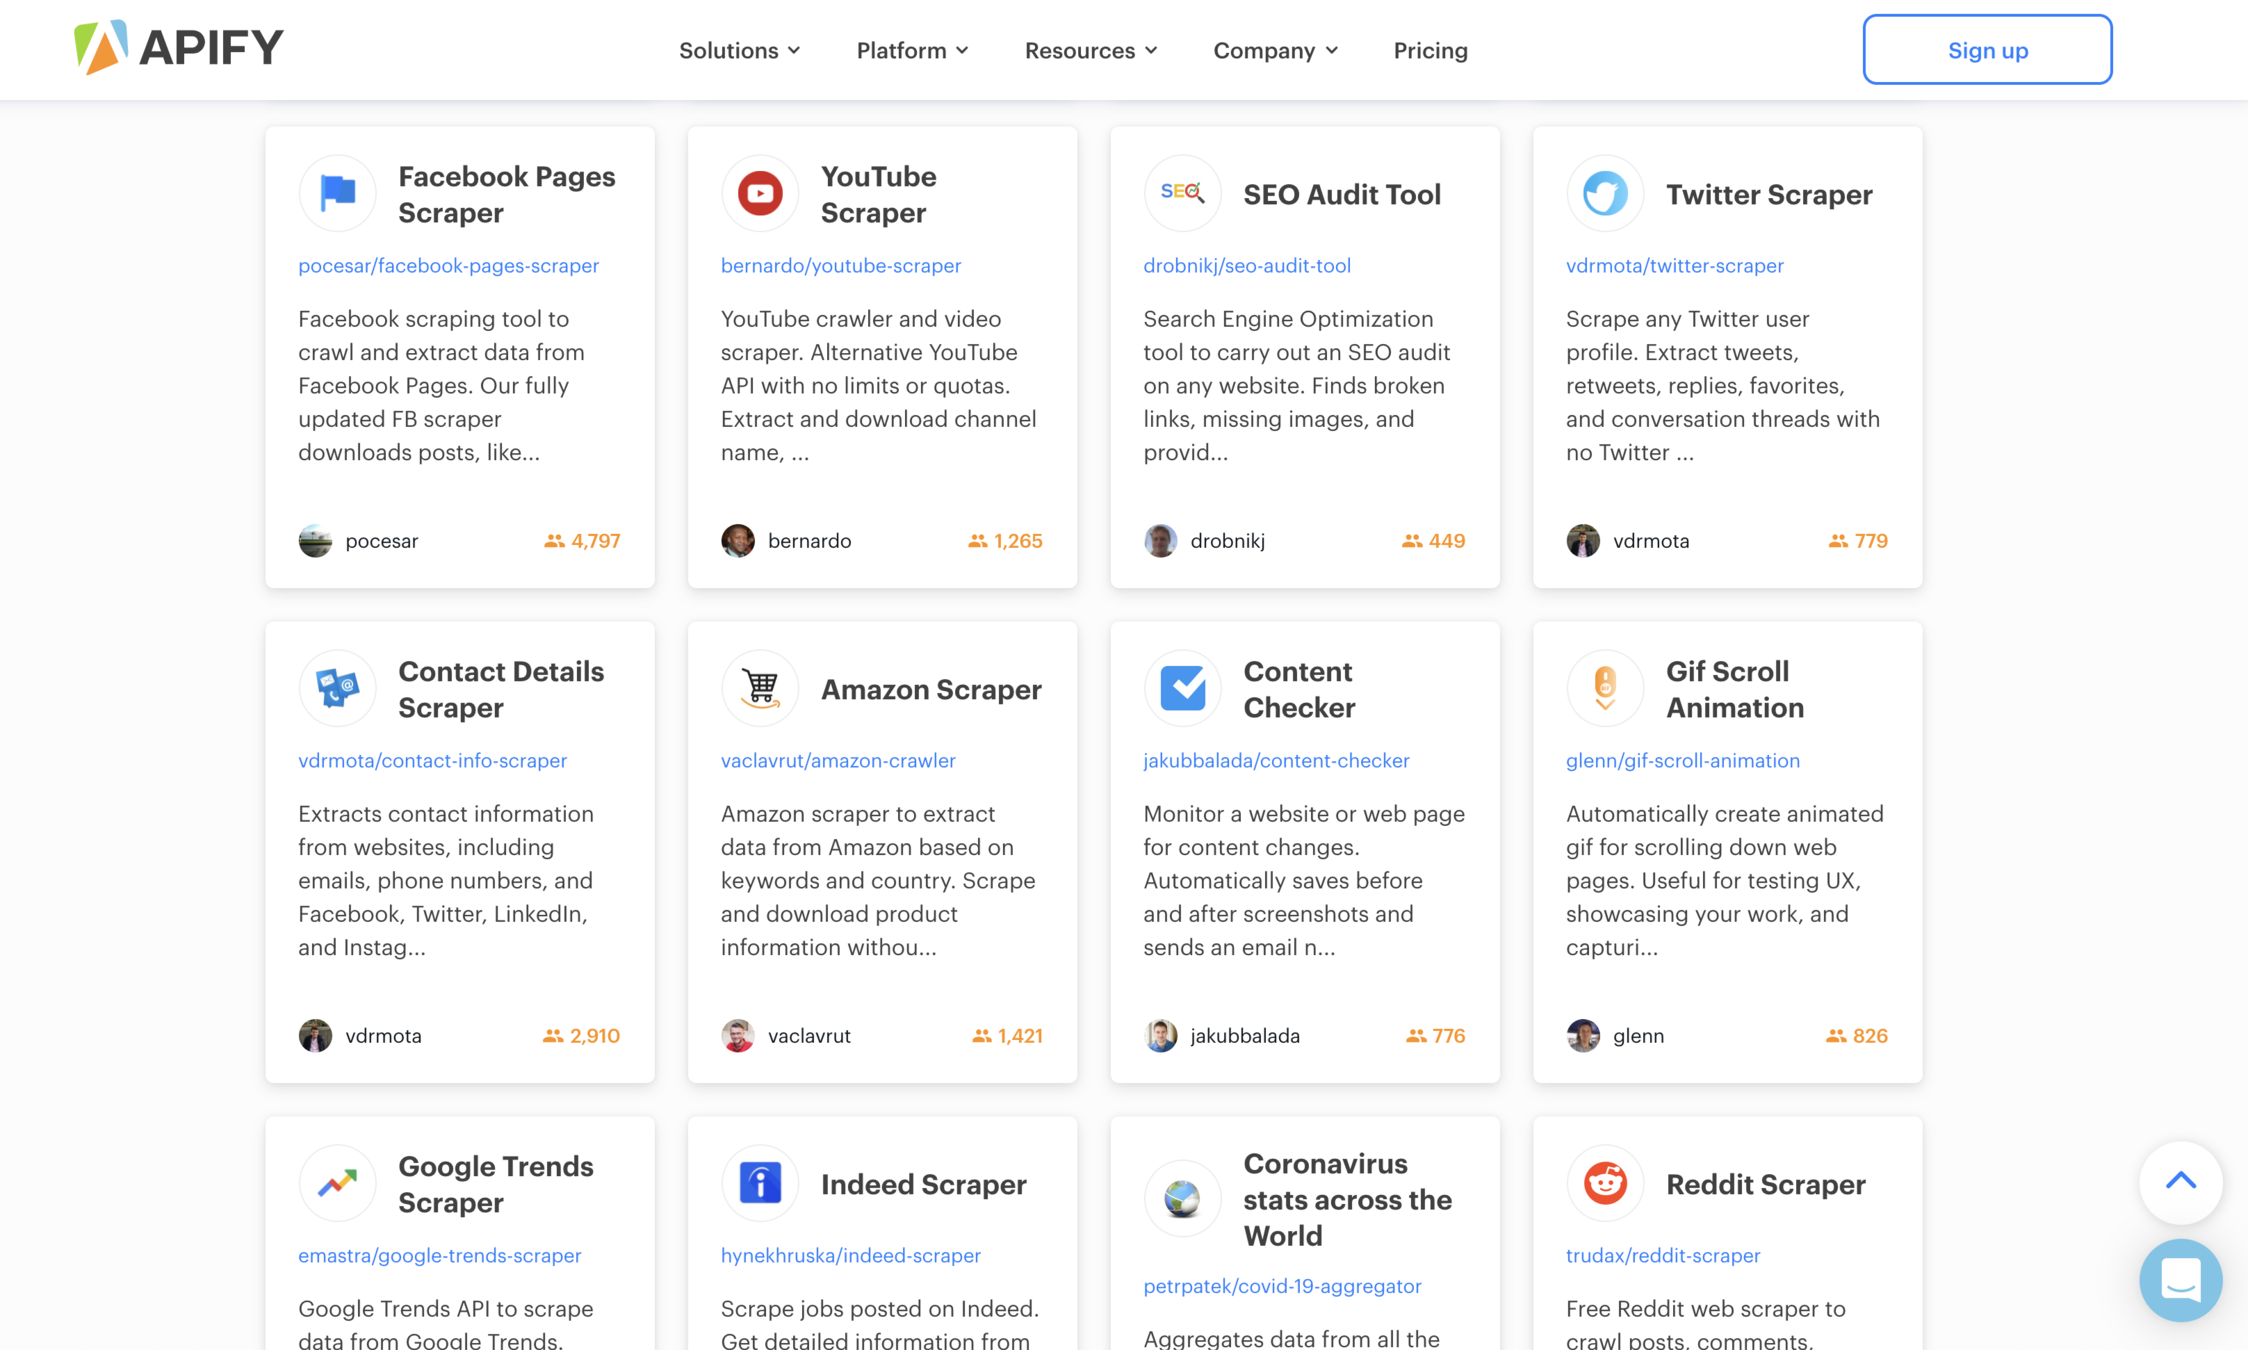This screenshot has width=2248, height=1350.
Task: Expand the Solutions dropdown menu
Action: (x=739, y=50)
